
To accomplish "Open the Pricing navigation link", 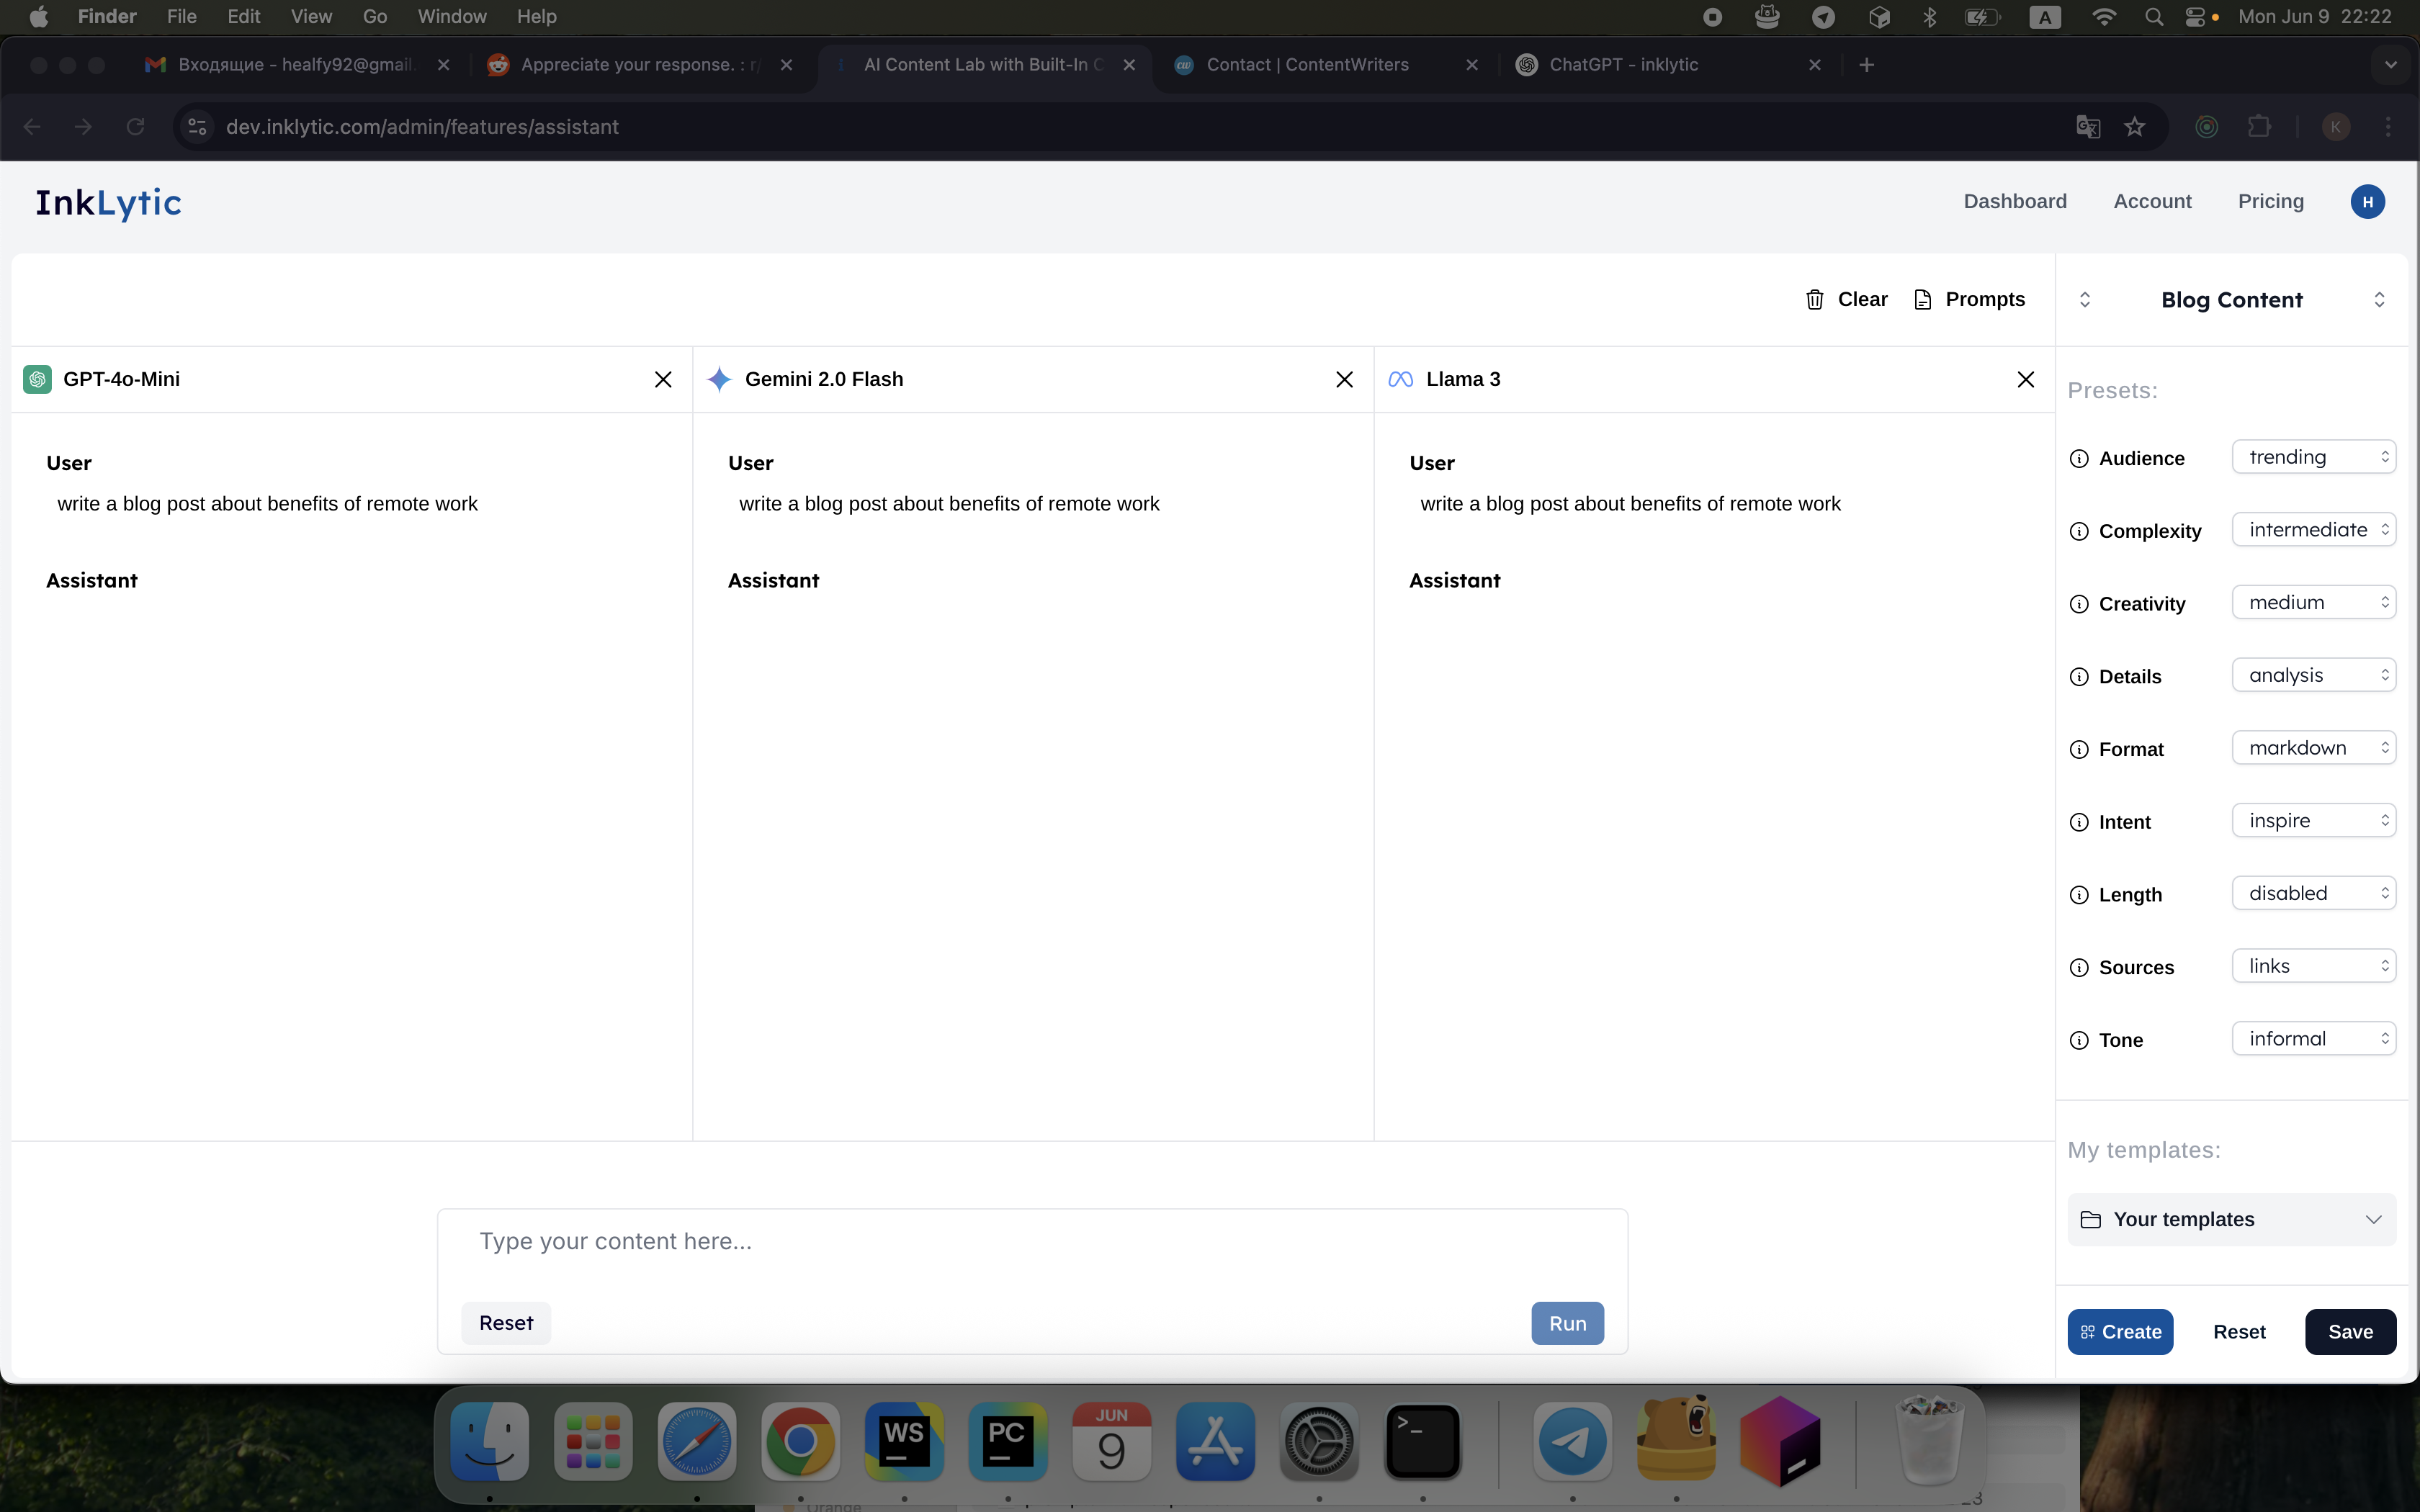I will point(2270,202).
